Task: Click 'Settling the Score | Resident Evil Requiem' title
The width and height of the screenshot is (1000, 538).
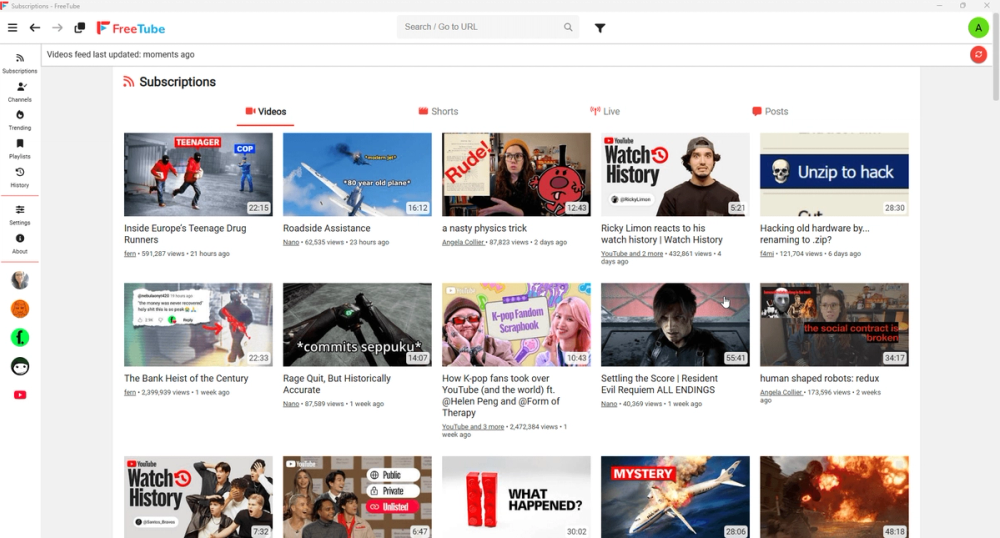Action: coord(659,384)
